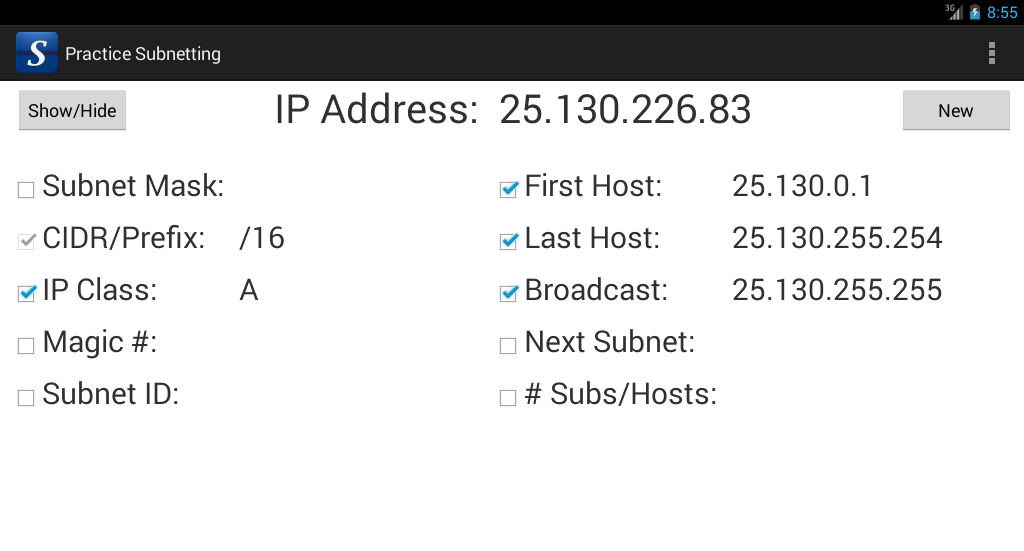This screenshot has width=1024, height=551.
Task: Tap the Broadcast value 25.130.255.255
Action: coord(837,290)
